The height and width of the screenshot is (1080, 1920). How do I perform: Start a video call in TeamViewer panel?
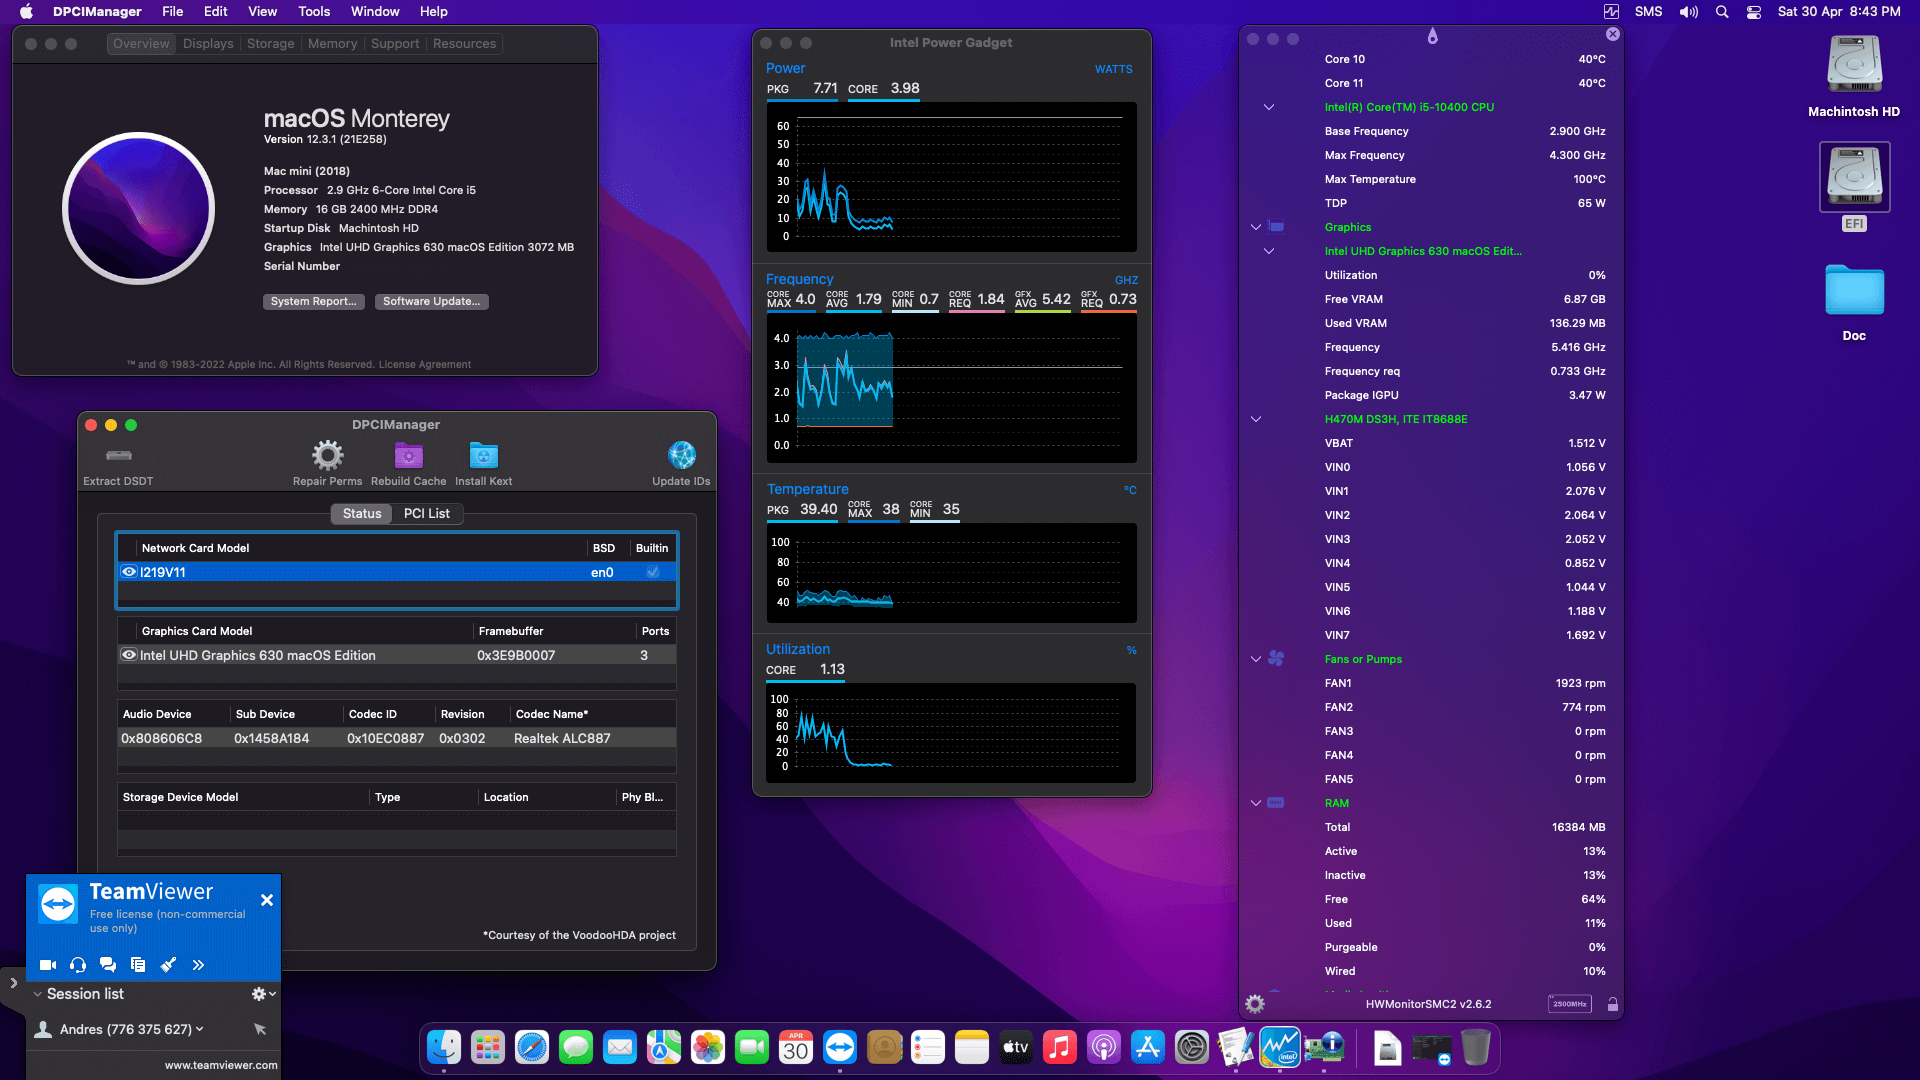point(47,965)
